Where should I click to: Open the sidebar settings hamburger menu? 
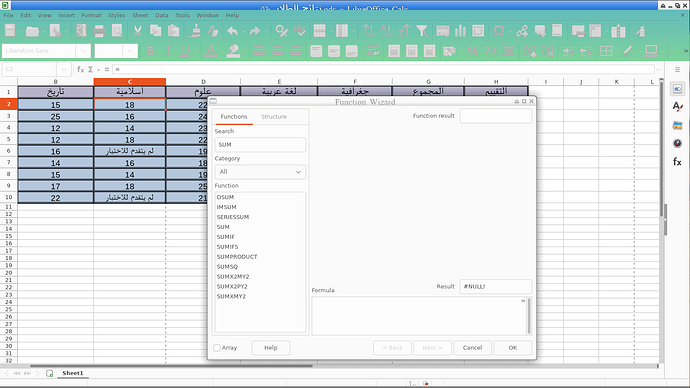pos(677,70)
